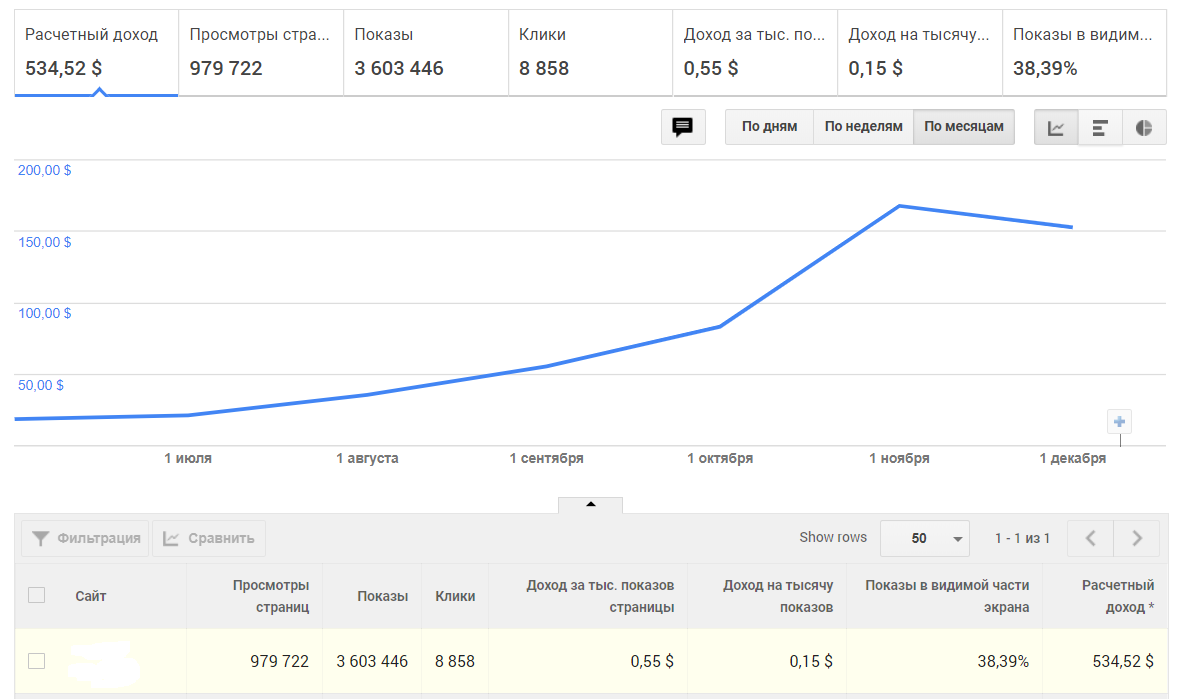Click the 200,00 $ axis label

pyautogui.click(x=44, y=170)
